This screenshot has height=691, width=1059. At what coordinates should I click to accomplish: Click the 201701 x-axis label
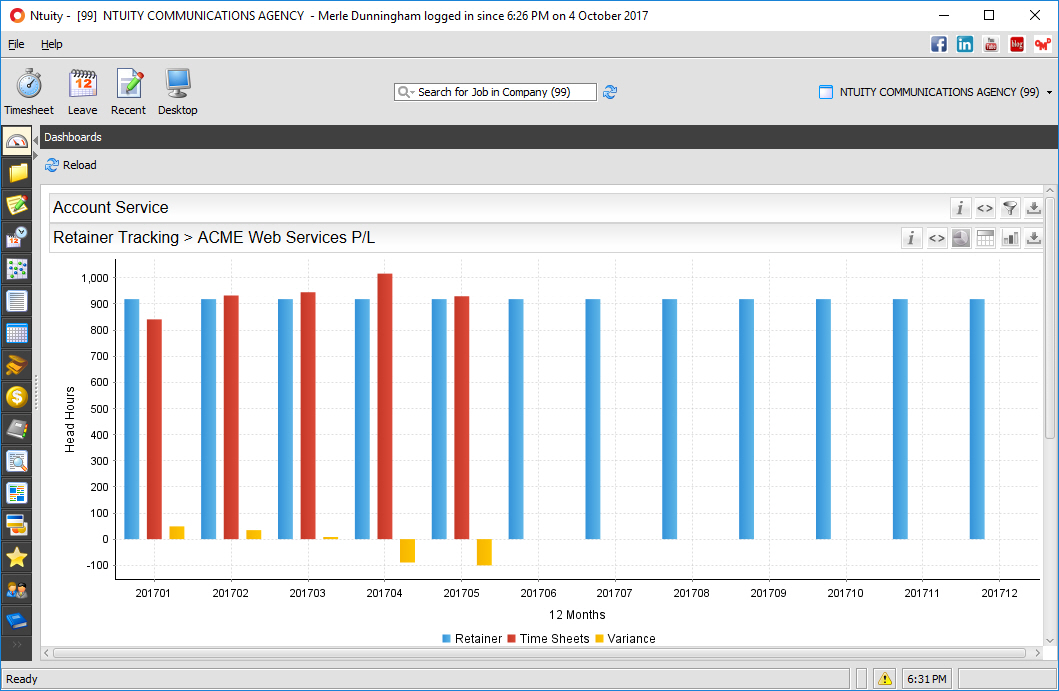tap(153, 593)
